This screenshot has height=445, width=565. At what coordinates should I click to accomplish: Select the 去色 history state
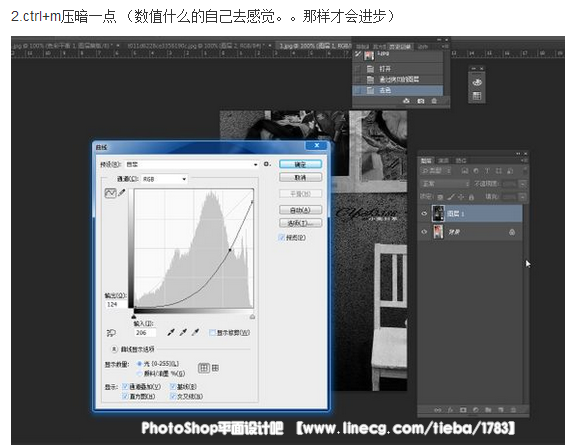398,90
